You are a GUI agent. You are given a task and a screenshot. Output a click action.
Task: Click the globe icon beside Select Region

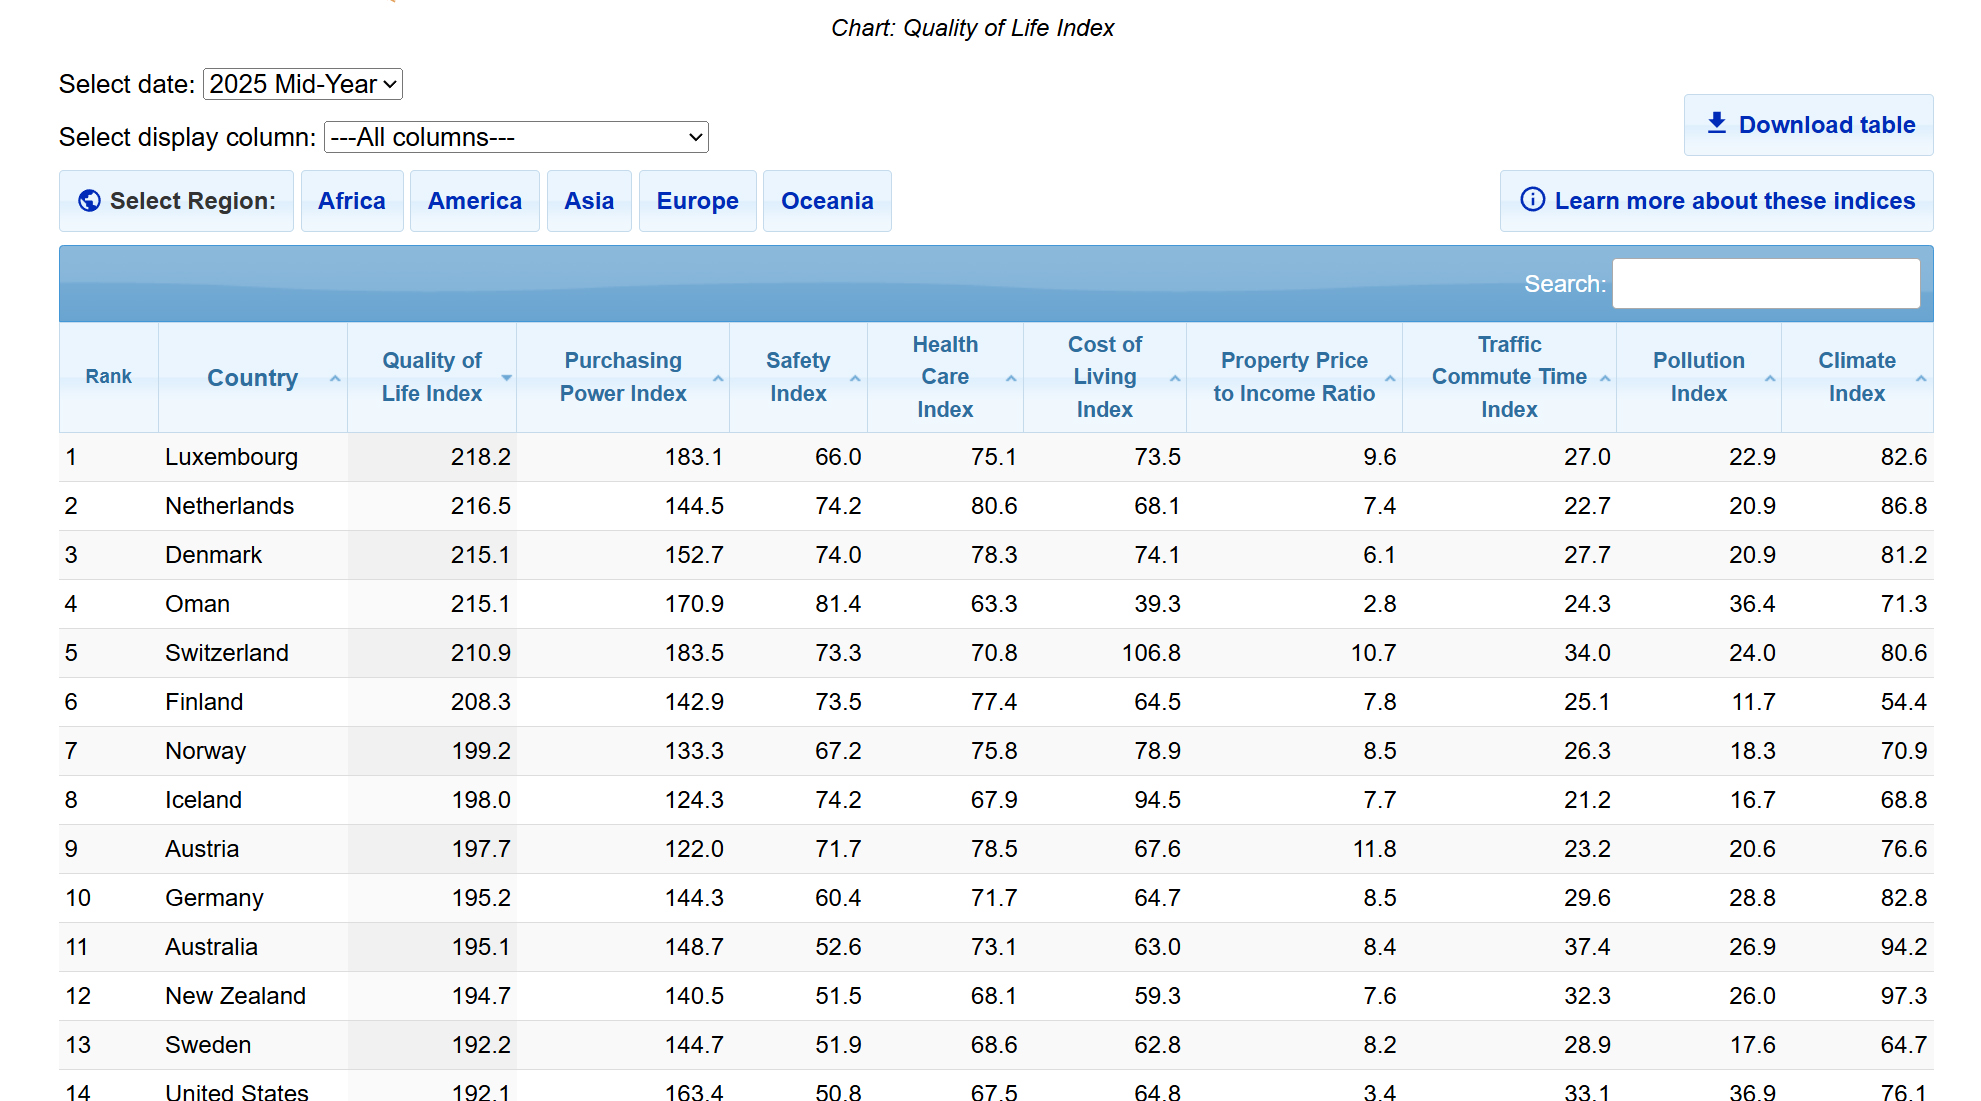pyautogui.click(x=89, y=201)
